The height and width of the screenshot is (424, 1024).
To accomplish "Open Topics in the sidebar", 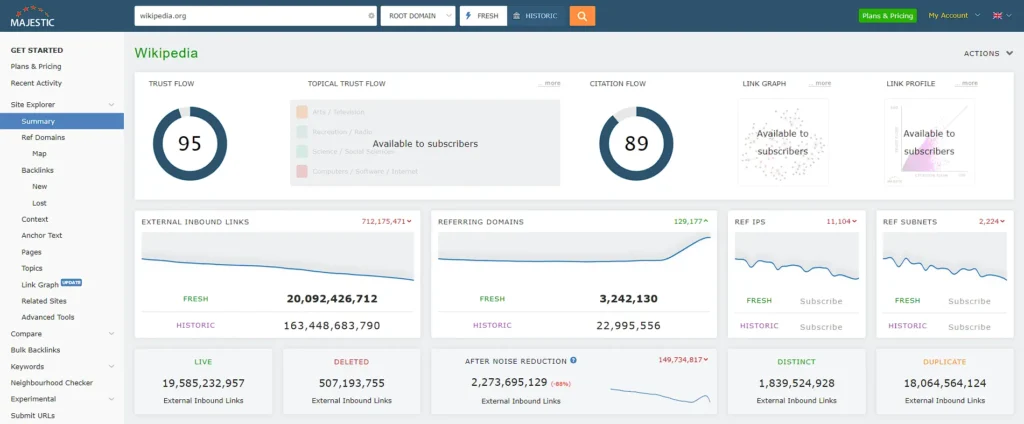I will click(32, 268).
